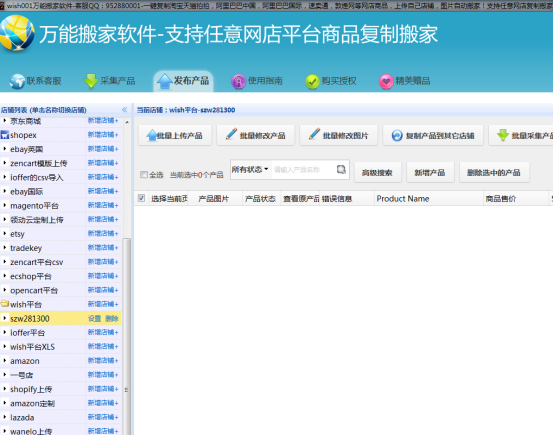Tick the 全选 select-all checkbox
This screenshot has height=435, width=554.
(x=143, y=175)
